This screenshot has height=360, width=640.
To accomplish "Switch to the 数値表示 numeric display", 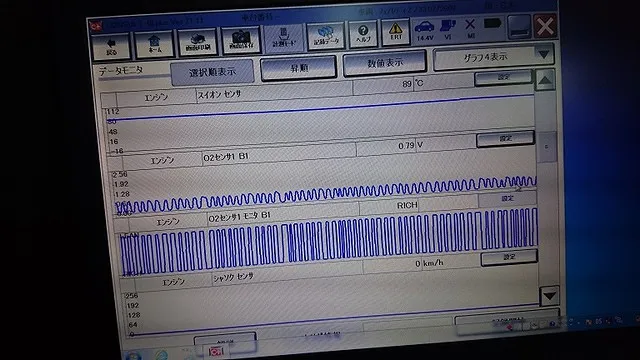I will 384,63.
